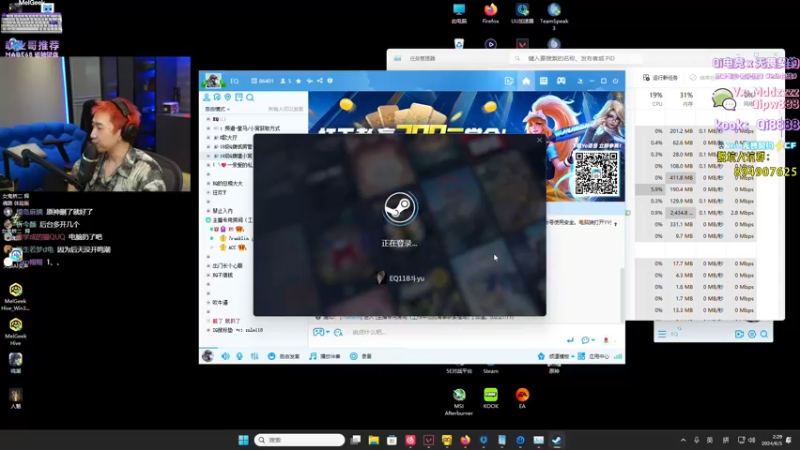This screenshot has width=800, height=450.
Task: Select the ACC user in the channel list
Action: pos(233,247)
